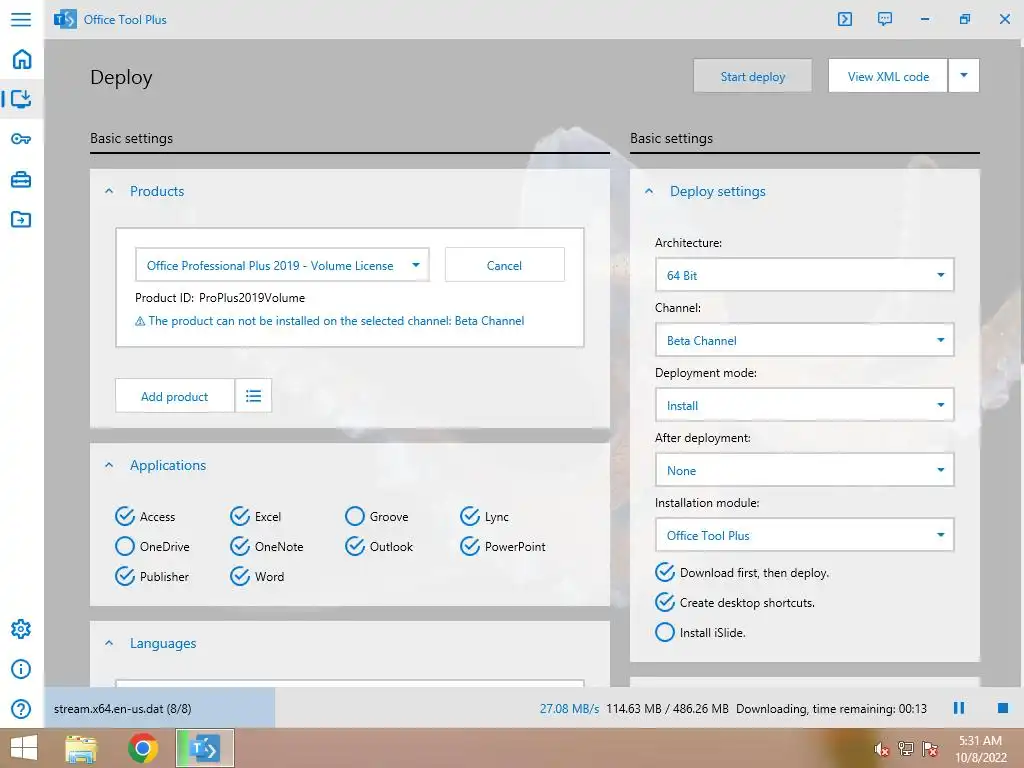Open the Installation module dropdown
The image size is (1024, 768).
click(805, 535)
